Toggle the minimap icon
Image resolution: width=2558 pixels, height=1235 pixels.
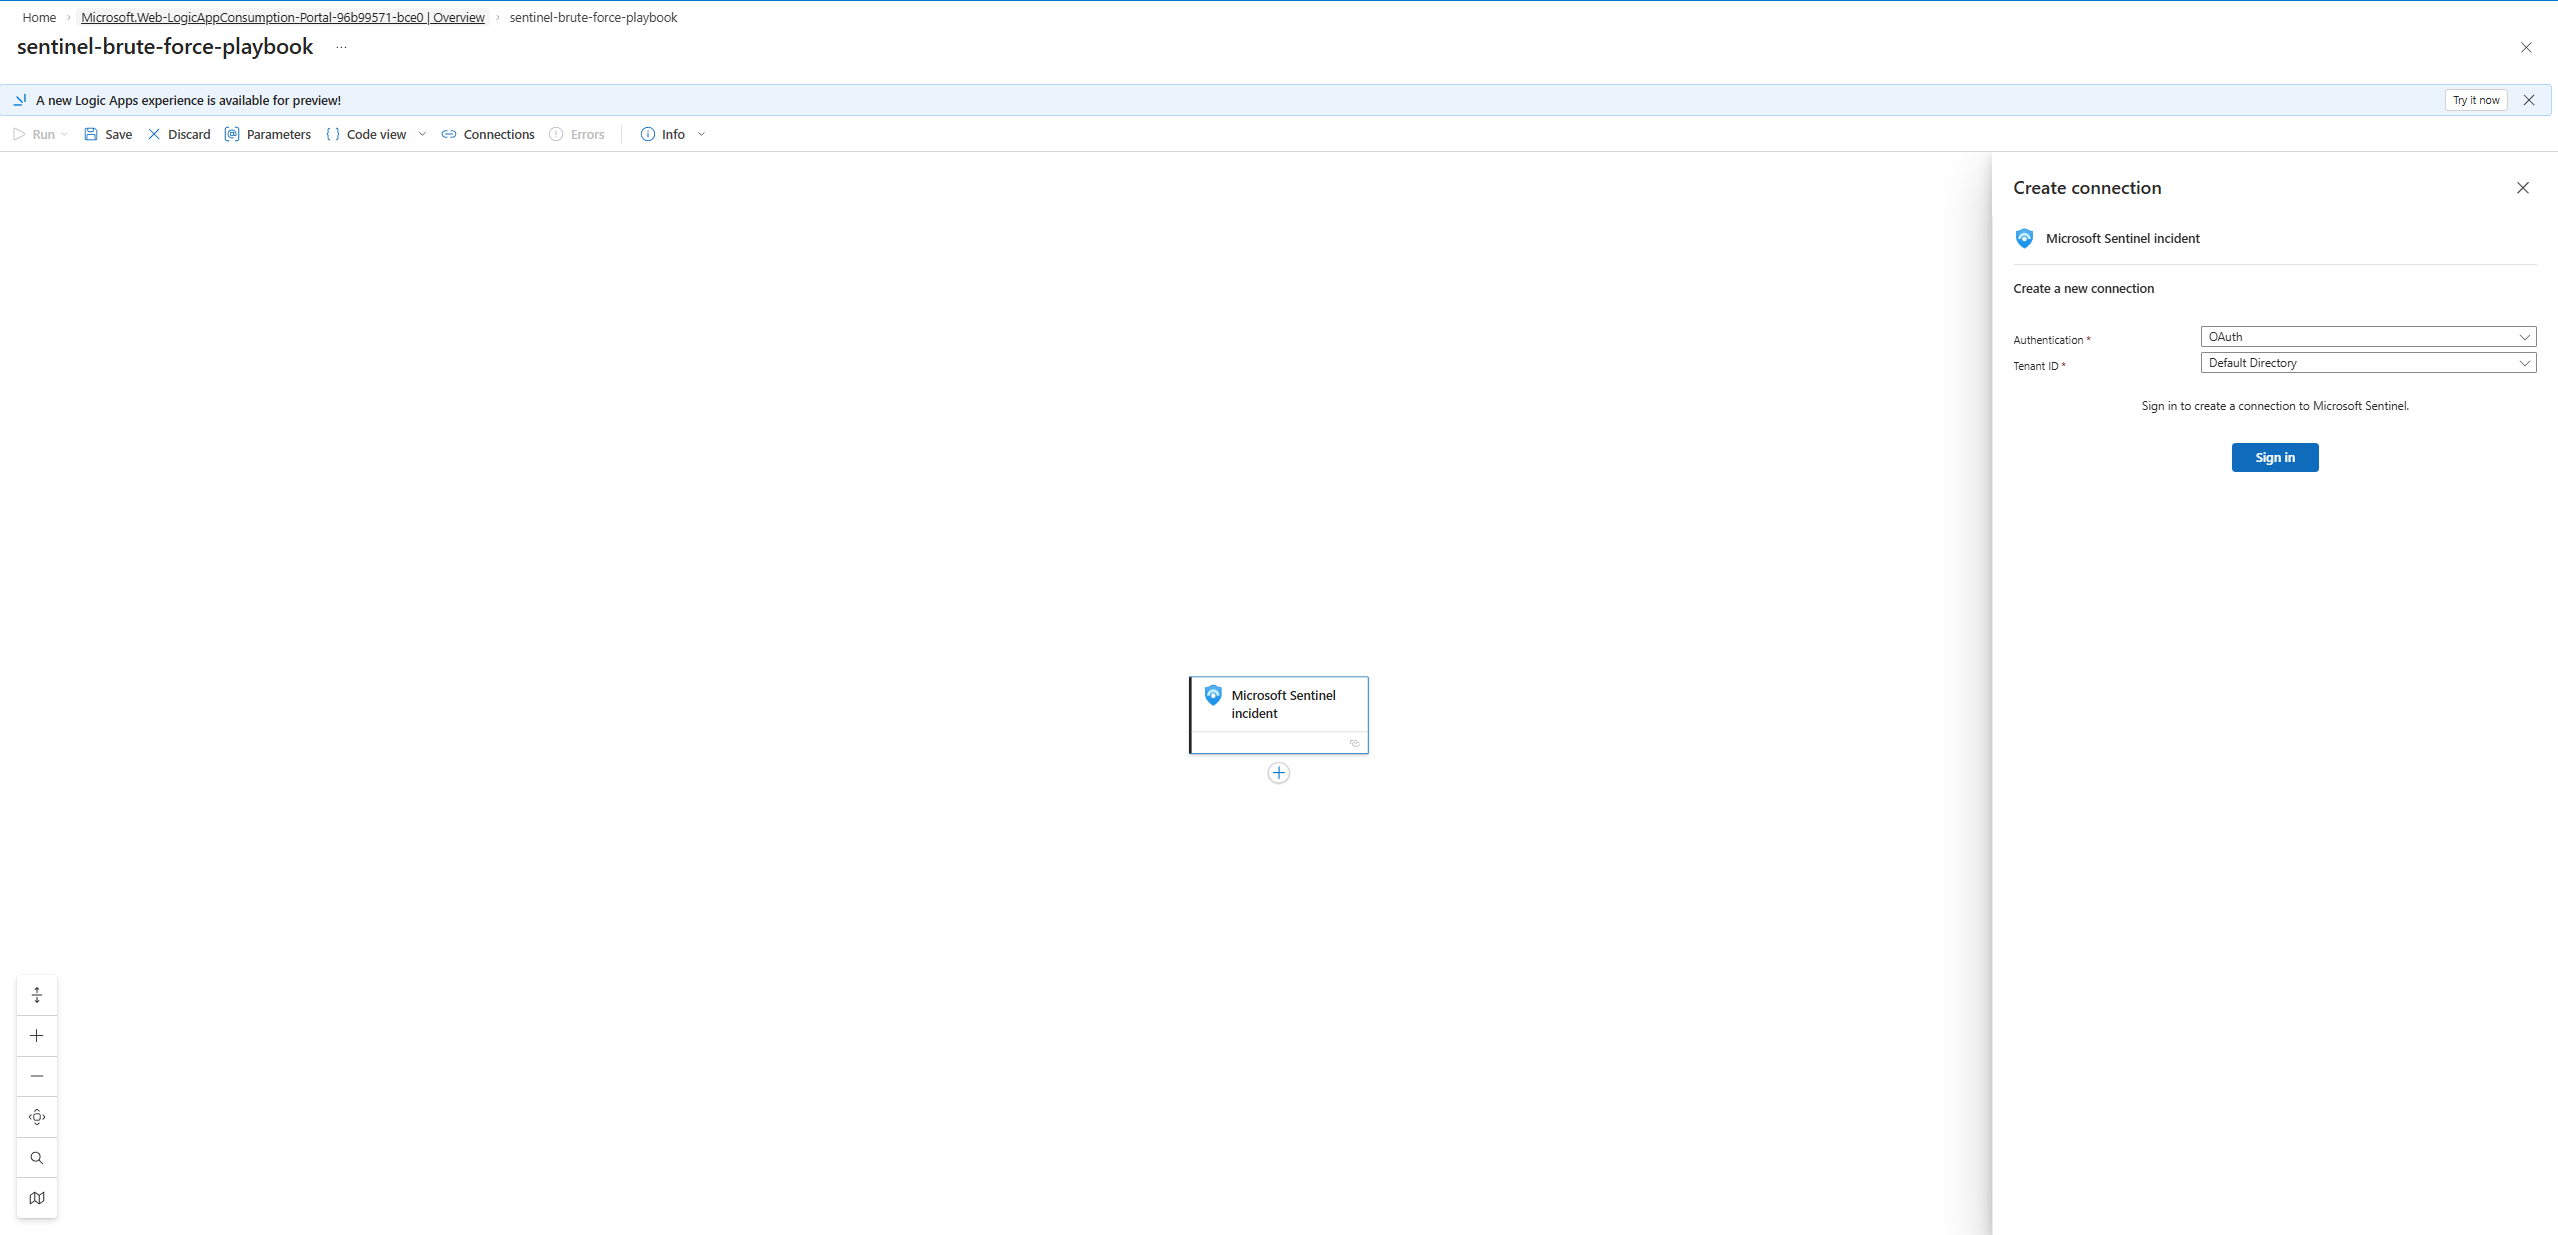[x=37, y=1198]
